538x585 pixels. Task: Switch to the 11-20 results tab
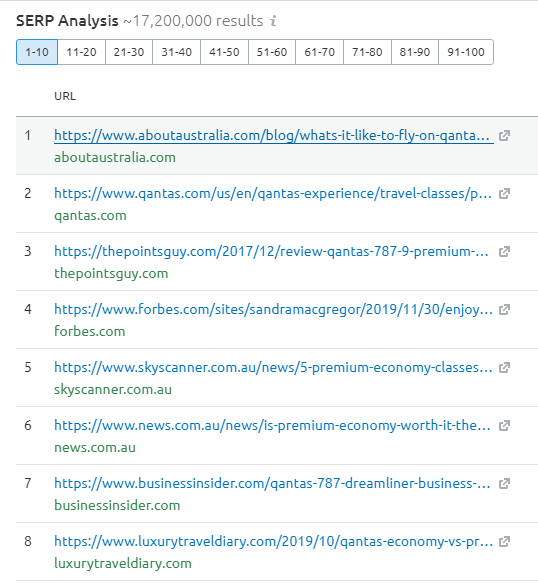(81, 52)
